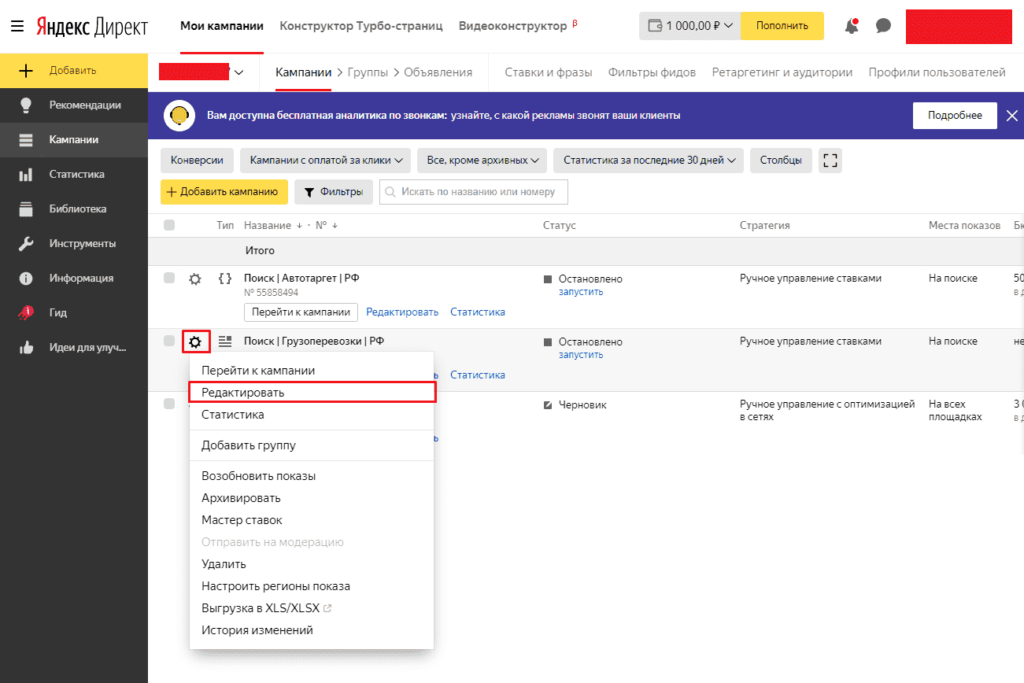Click gear icon of Грузоперевозки campaign
Viewport: 1024px width, 683px height.
pos(195,342)
